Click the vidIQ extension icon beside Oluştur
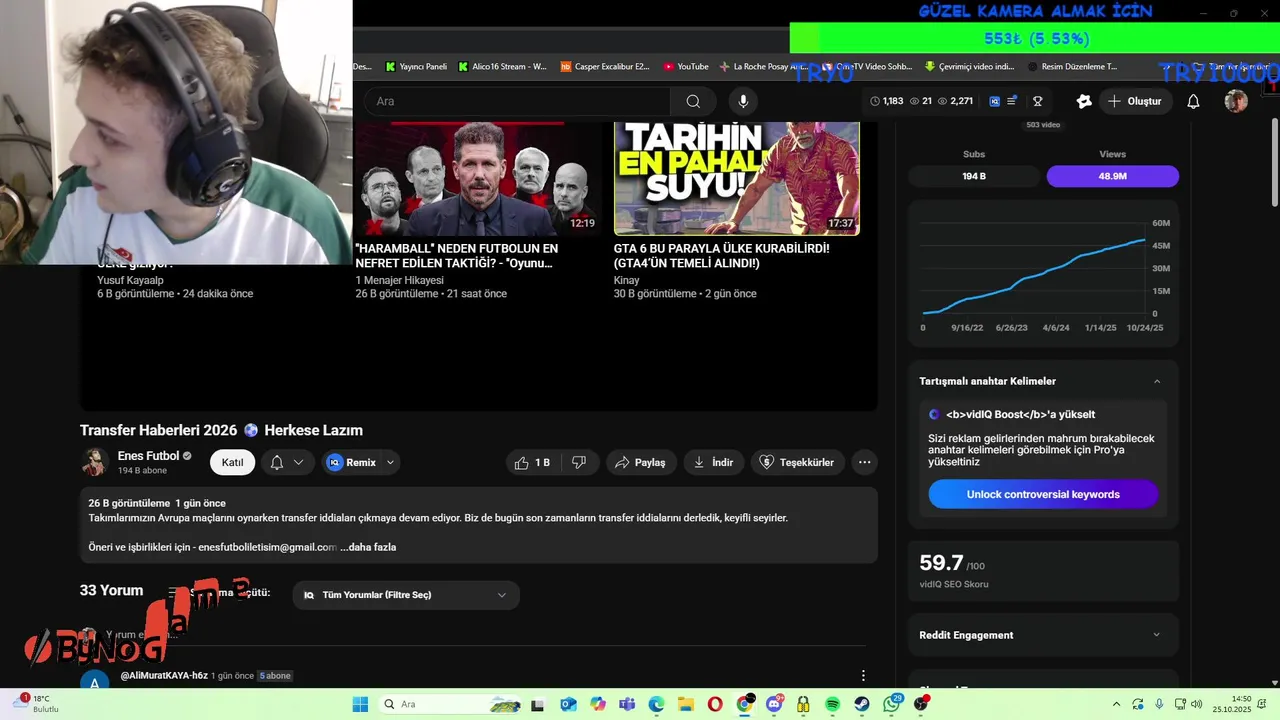 tap(1084, 101)
